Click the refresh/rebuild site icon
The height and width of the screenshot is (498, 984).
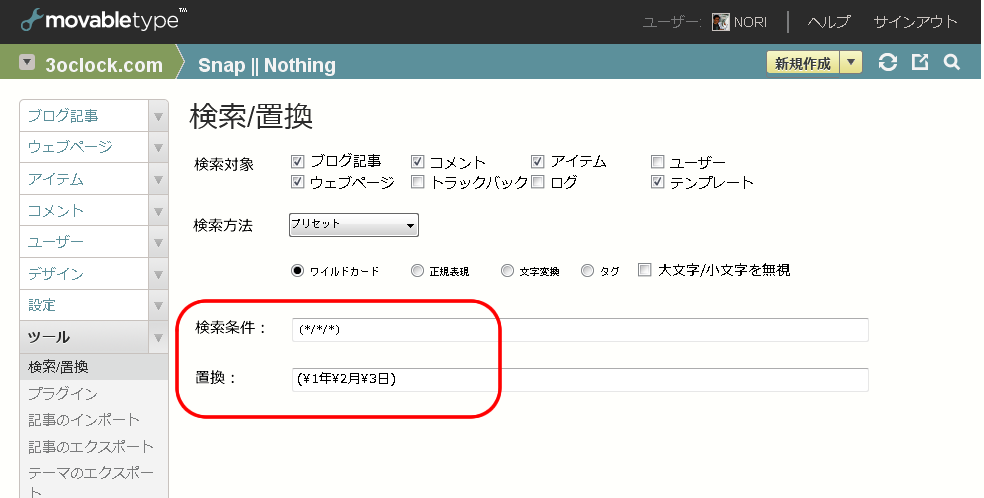click(887, 63)
